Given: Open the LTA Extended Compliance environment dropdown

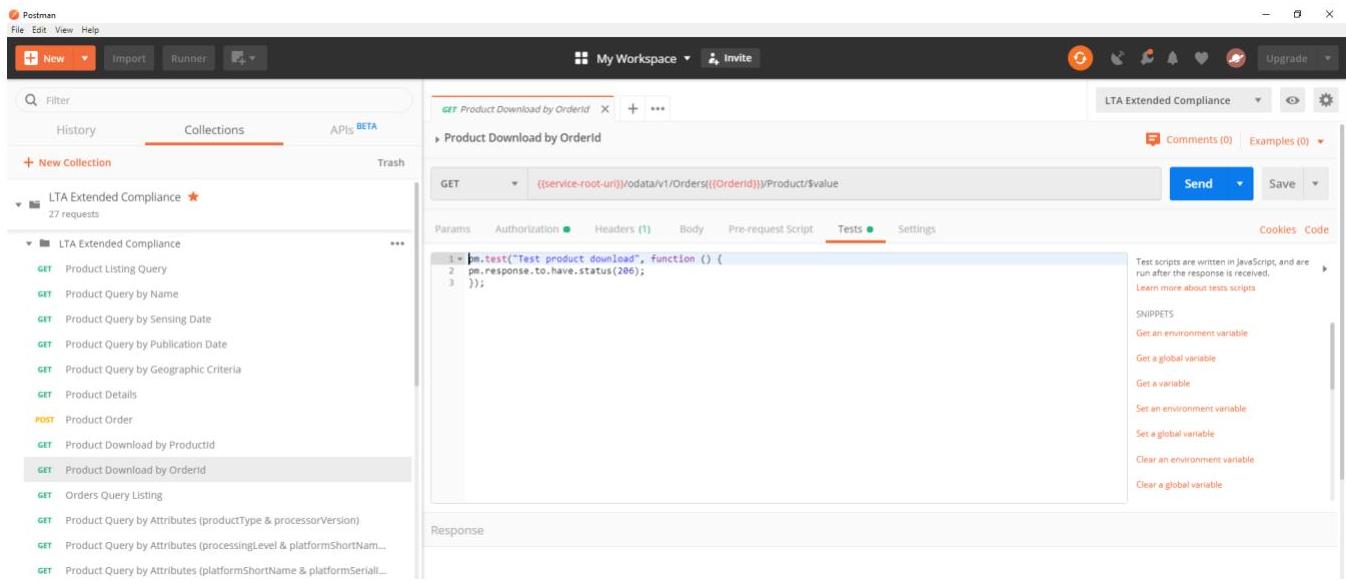Looking at the screenshot, I should pyautogui.click(x=1183, y=100).
